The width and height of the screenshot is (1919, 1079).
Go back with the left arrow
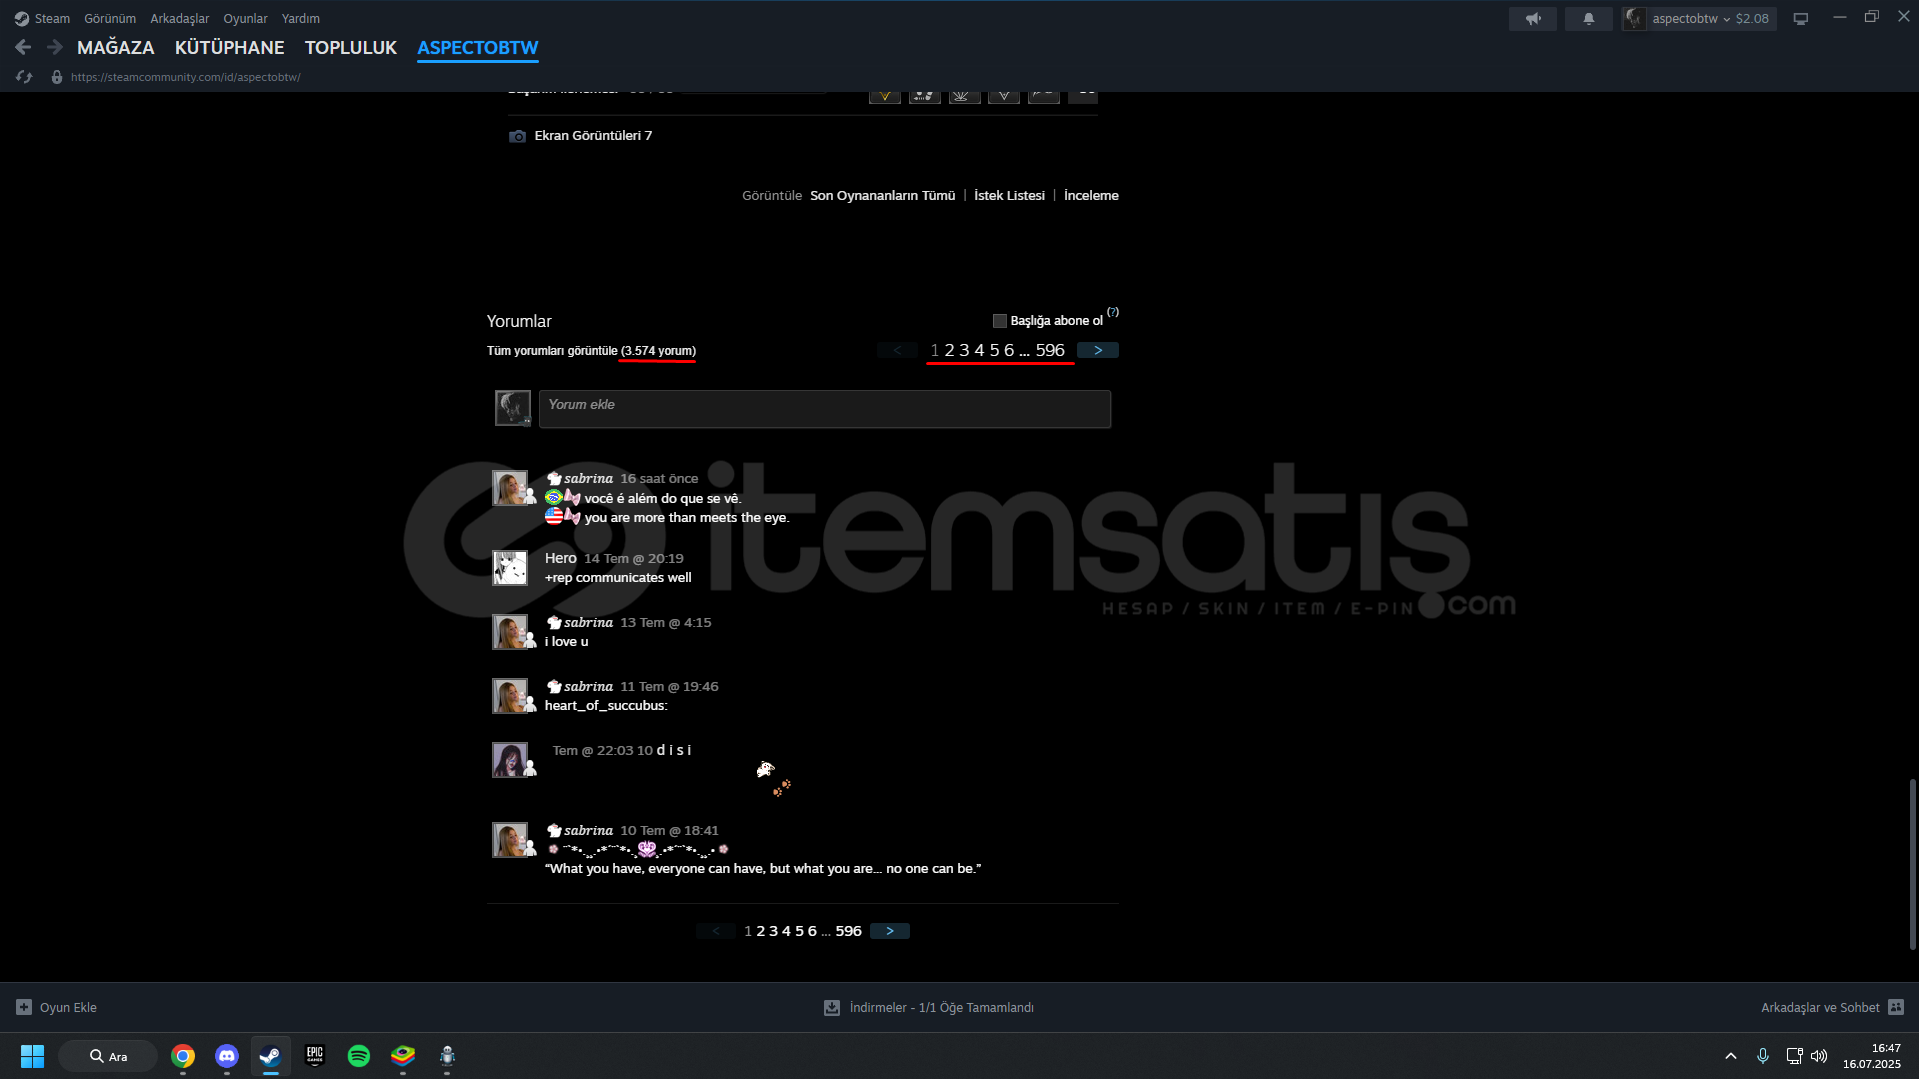coord(23,47)
